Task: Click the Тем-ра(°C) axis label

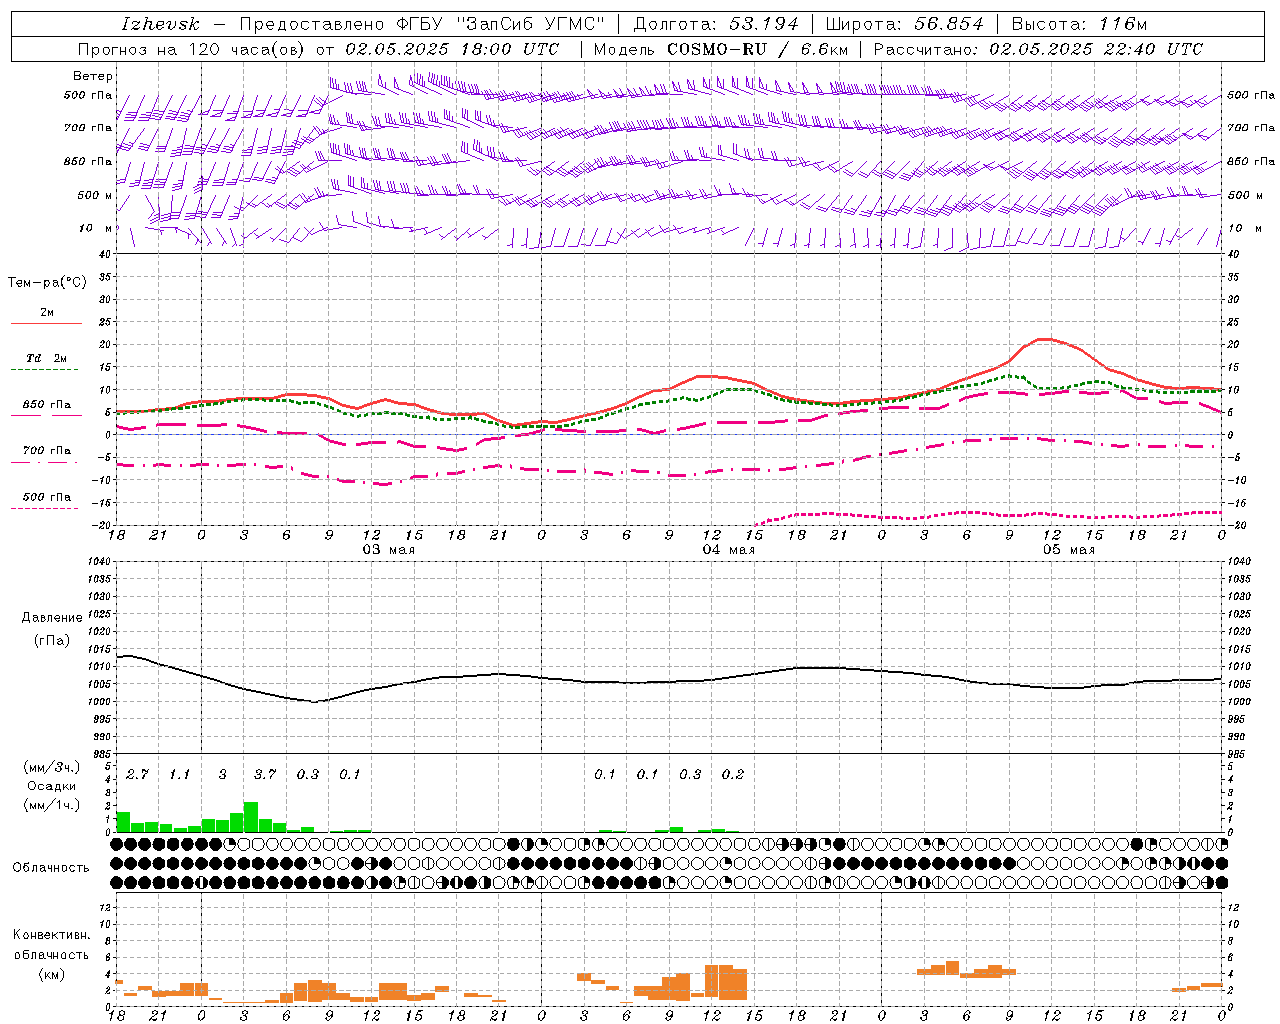Action: pyautogui.click(x=47, y=283)
